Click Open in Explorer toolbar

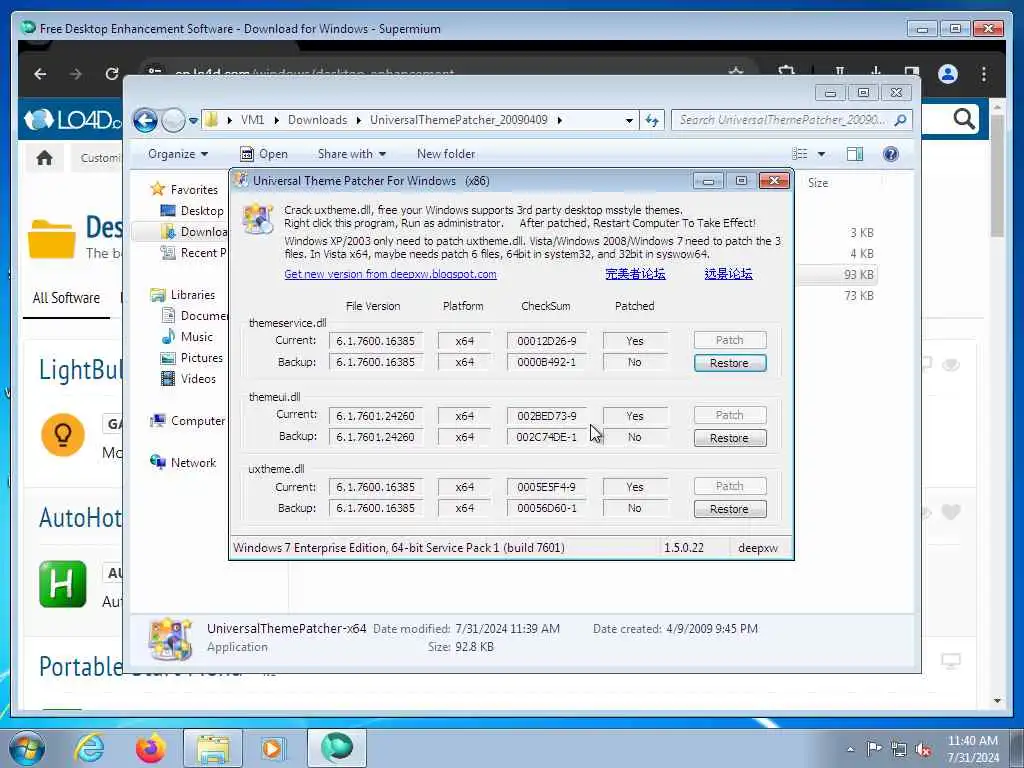tap(264, 154)
